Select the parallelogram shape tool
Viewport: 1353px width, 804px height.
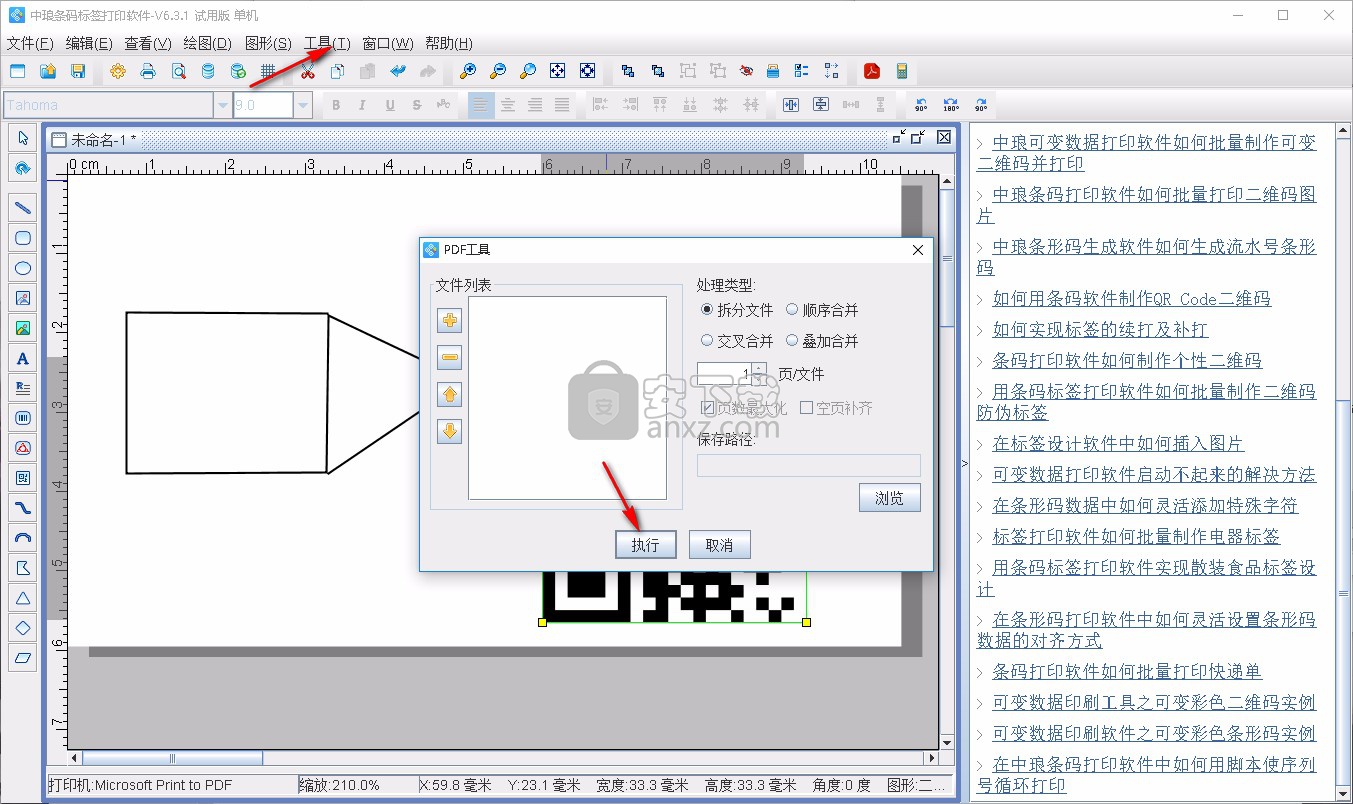[23, 658]
